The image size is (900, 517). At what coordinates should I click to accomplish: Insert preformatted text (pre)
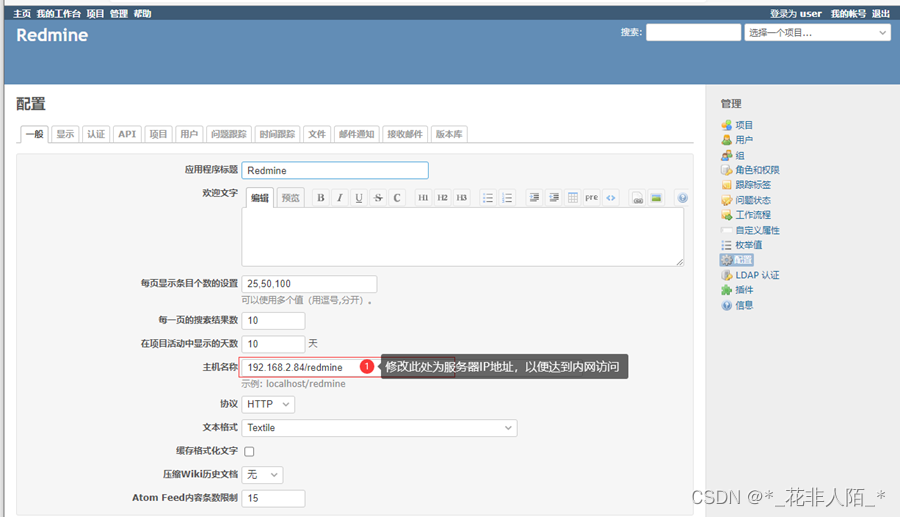pyautogui.click(x=591, y=197)
